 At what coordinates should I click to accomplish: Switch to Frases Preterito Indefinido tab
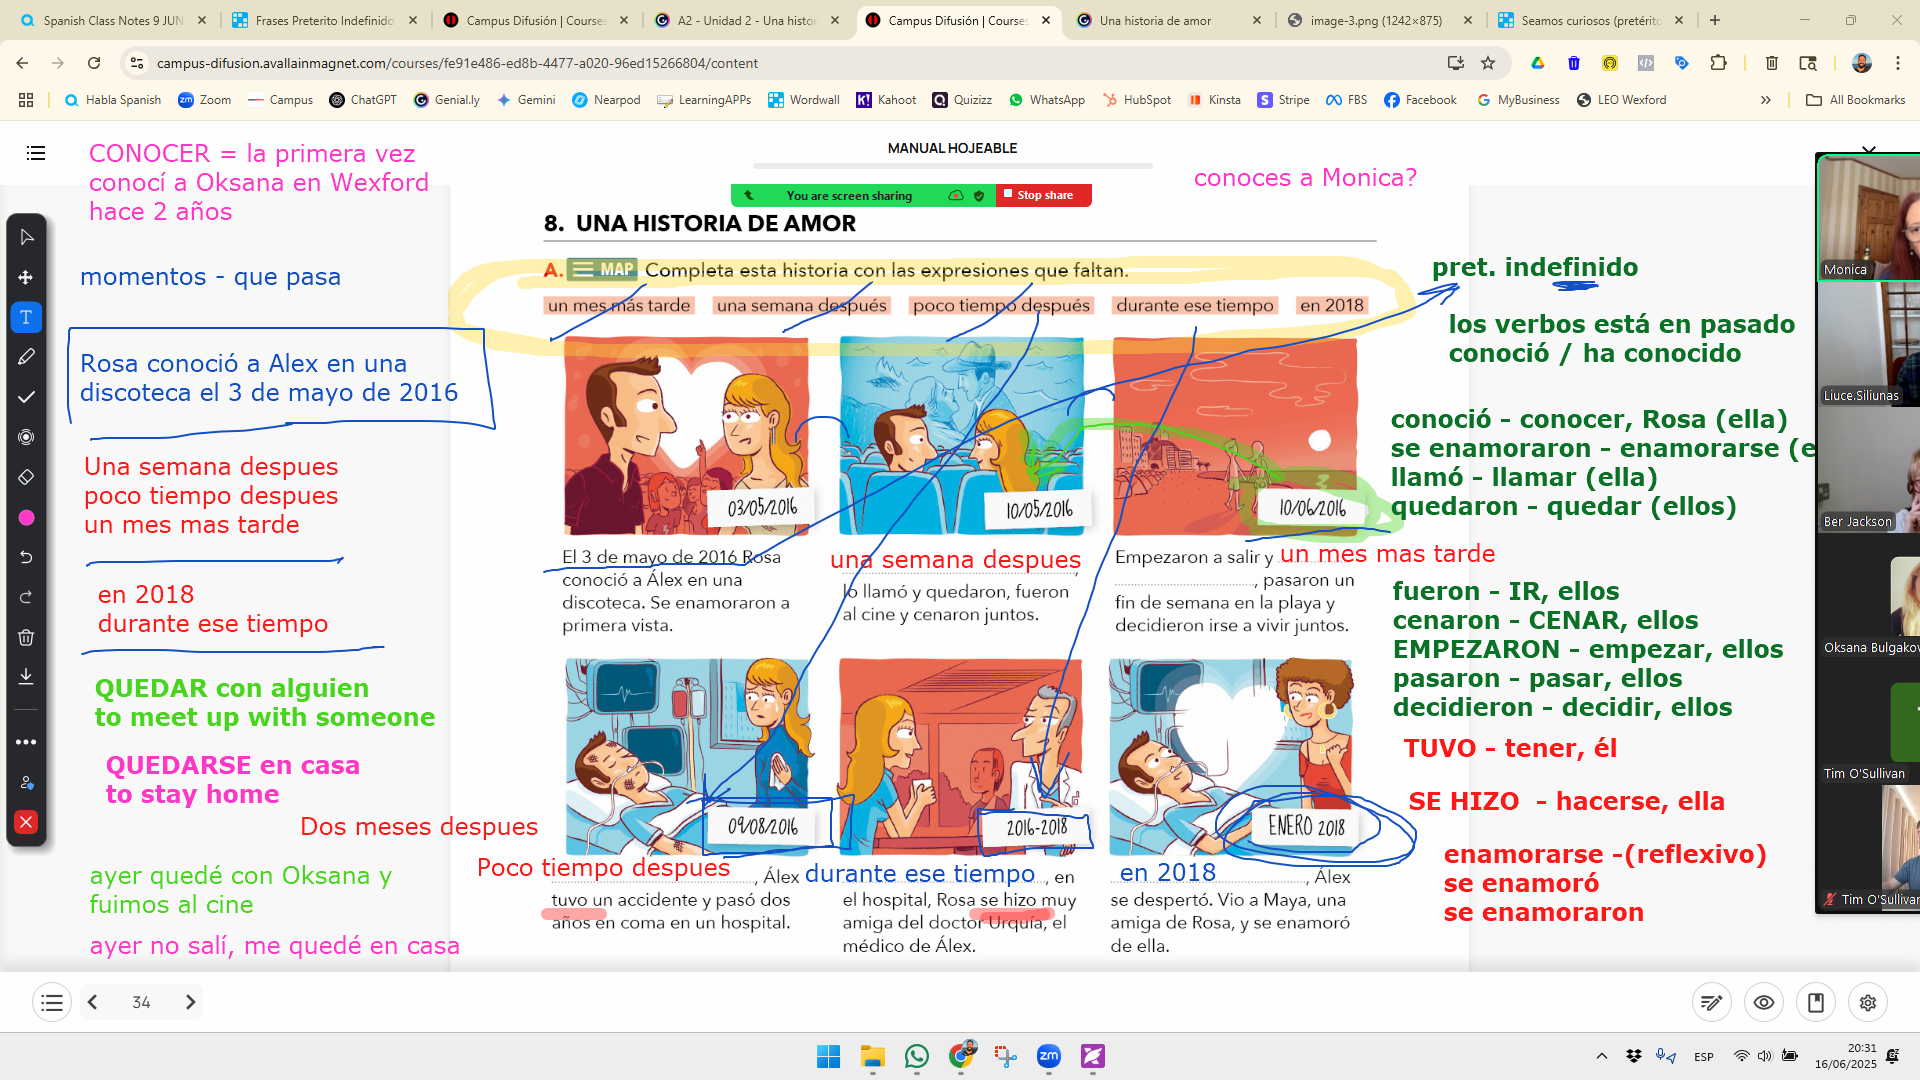324,20
